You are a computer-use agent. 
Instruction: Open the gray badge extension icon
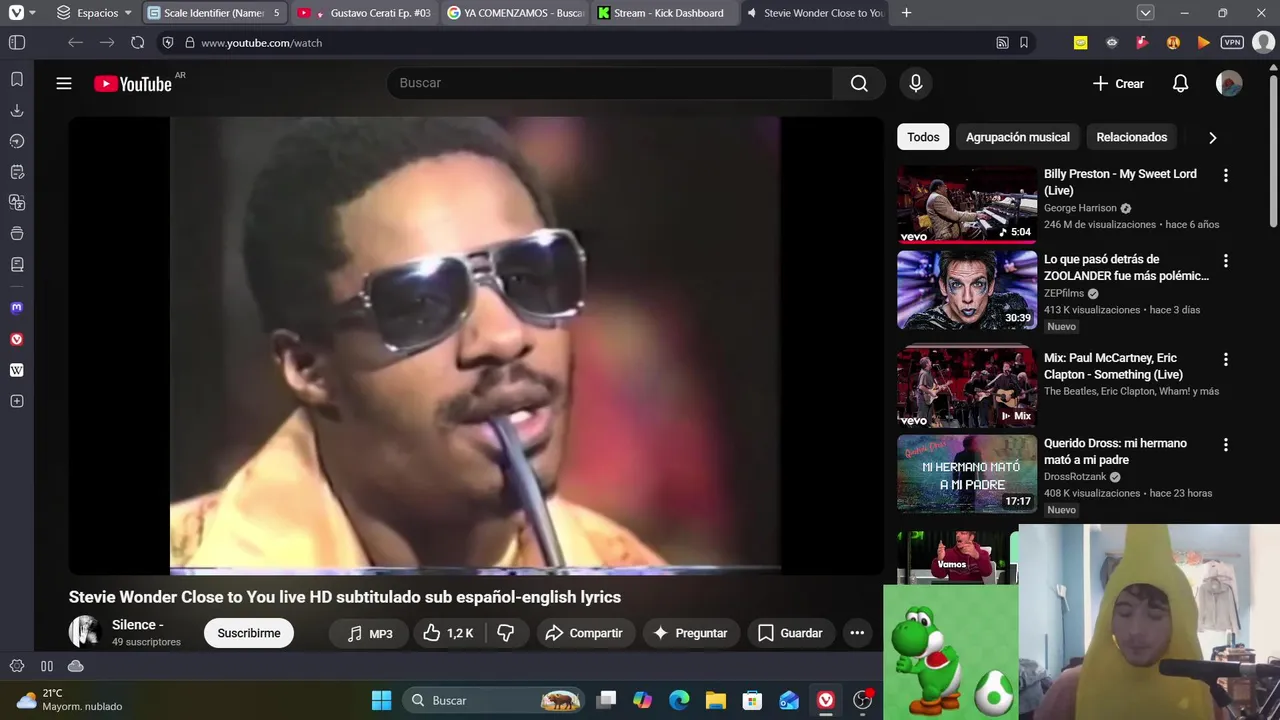pos(1112,43)
